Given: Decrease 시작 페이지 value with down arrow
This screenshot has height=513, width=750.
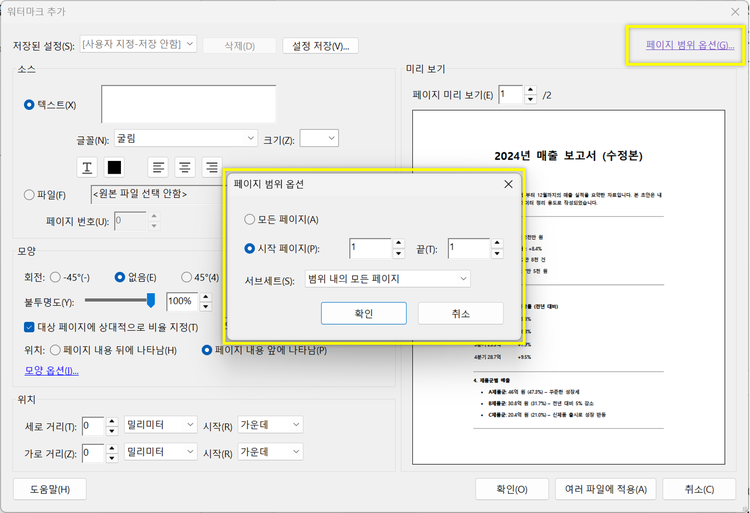Looking at the screenshot, I should click(x=398, y=254).
